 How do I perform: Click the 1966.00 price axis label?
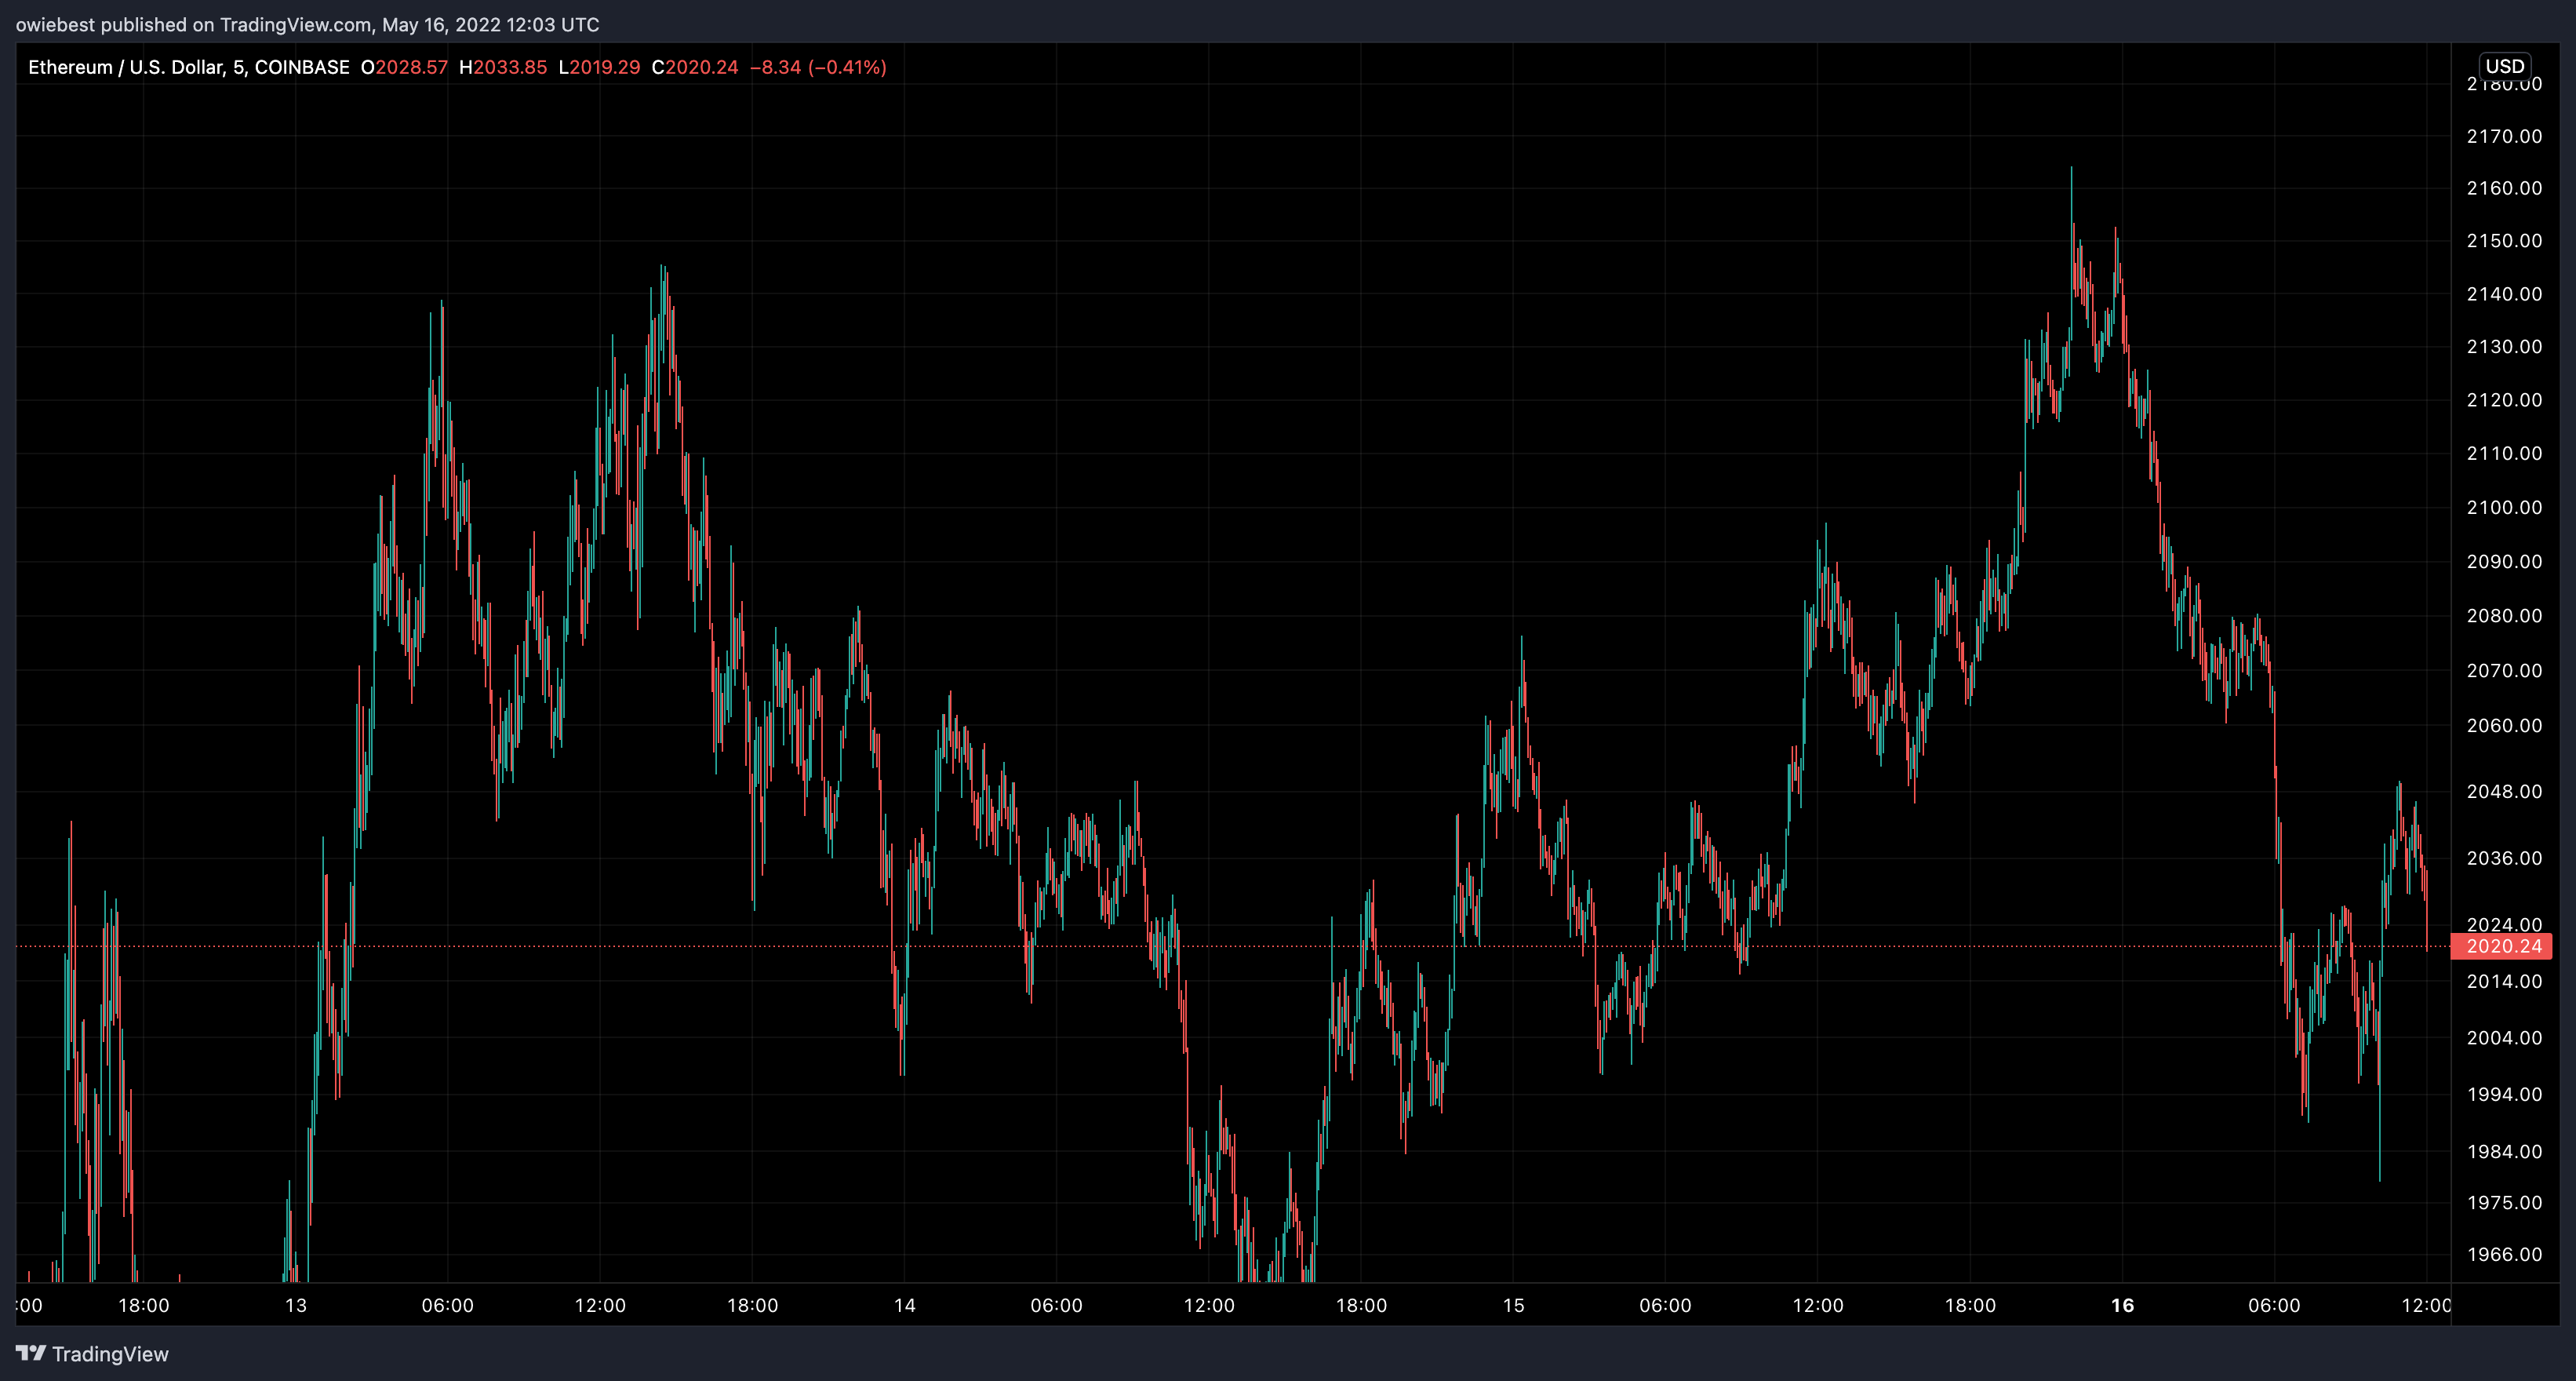pos(2503,1254)
